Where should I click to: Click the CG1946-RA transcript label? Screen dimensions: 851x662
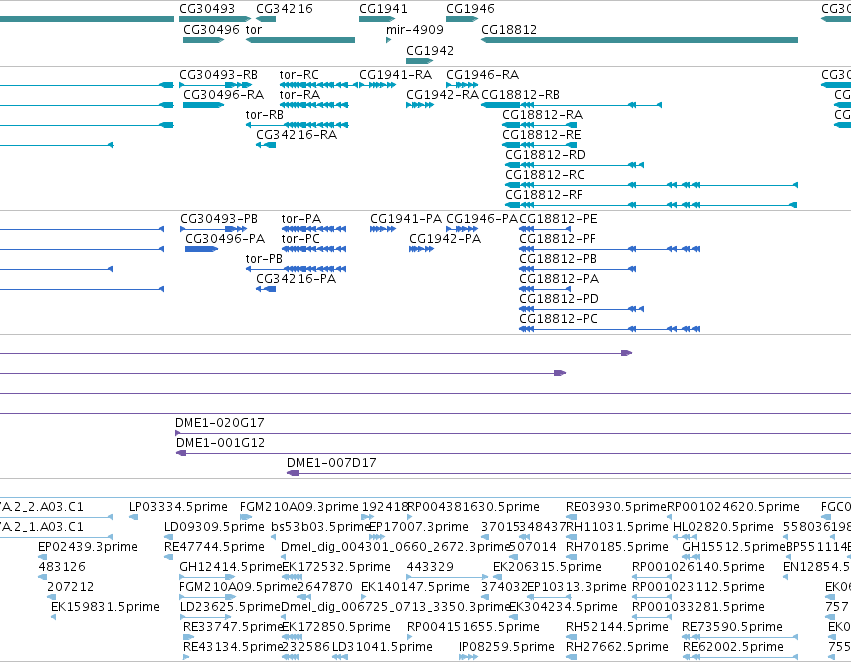tap(482, 75)
